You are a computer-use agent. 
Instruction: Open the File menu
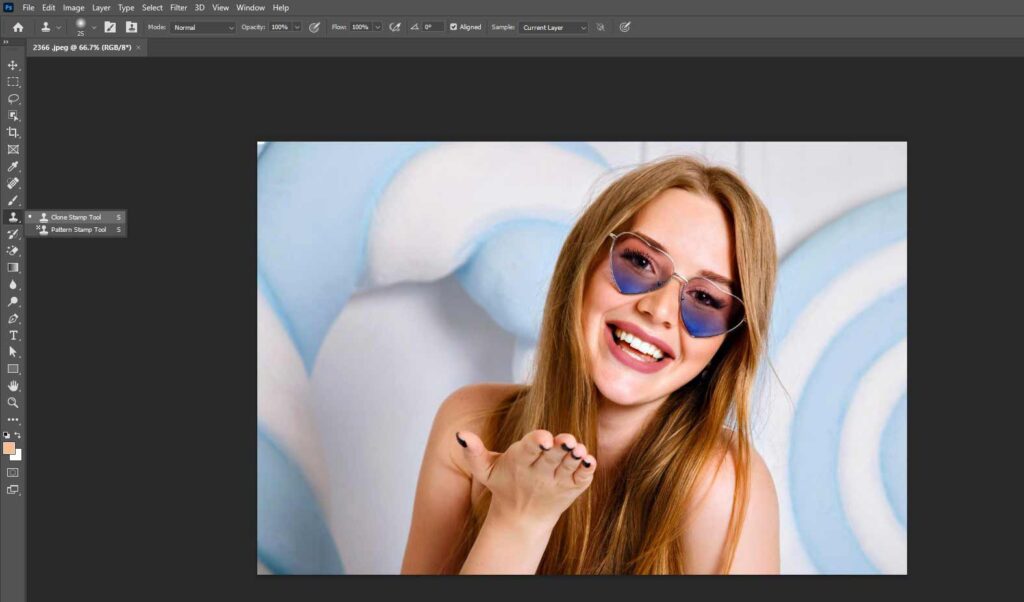pyautogui.click(x=28, y=8)
